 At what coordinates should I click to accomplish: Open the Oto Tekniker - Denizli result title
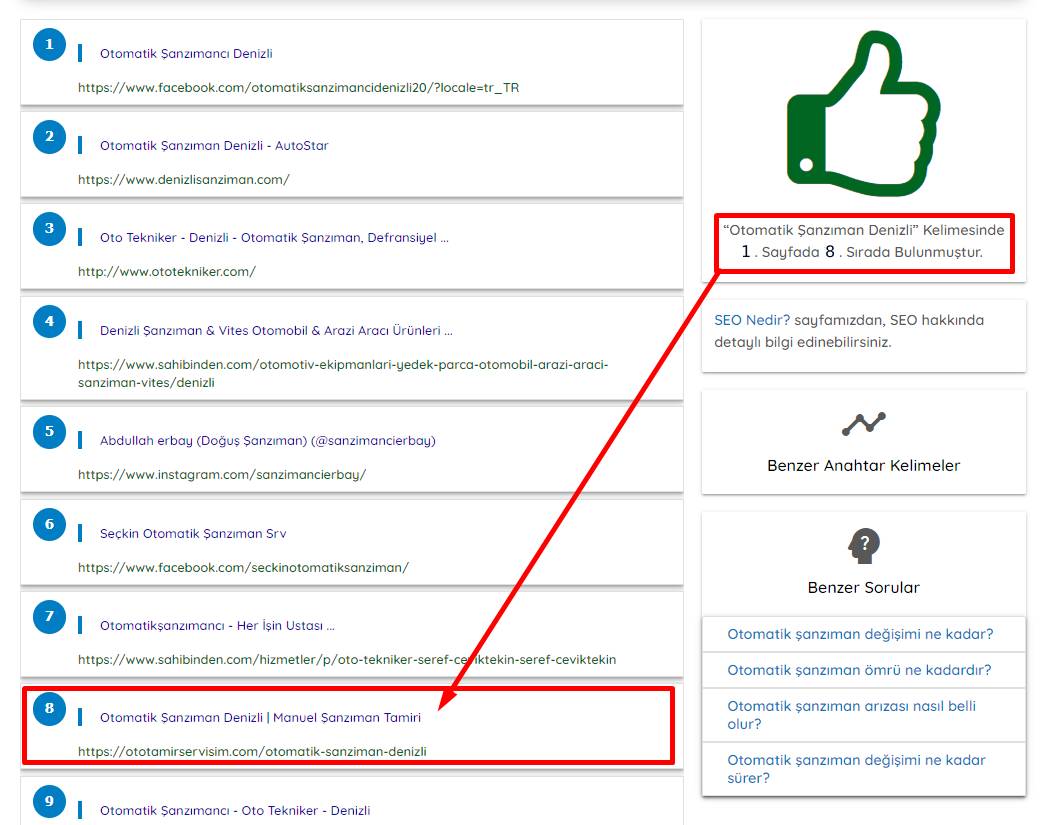pos(274,238)
